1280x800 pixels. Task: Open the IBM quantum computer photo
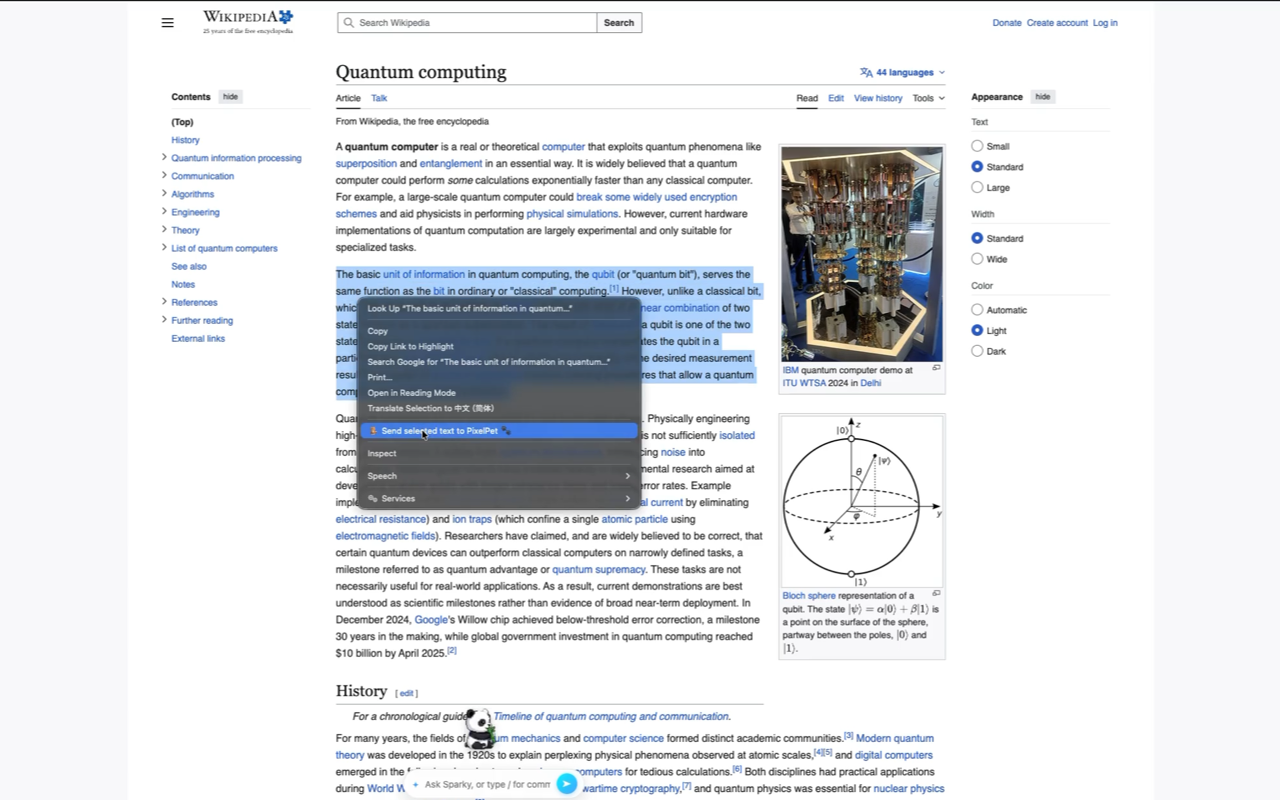tap(862, 254)
